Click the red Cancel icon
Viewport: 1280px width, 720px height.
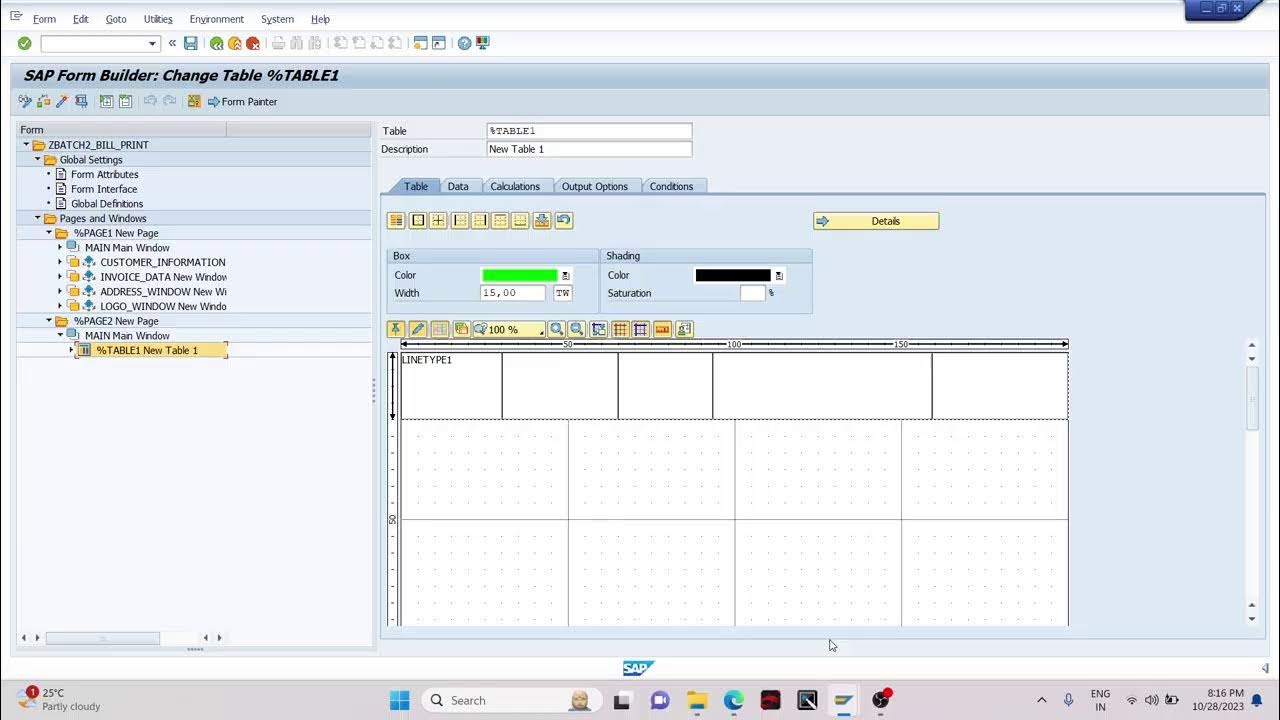point(253,43)
